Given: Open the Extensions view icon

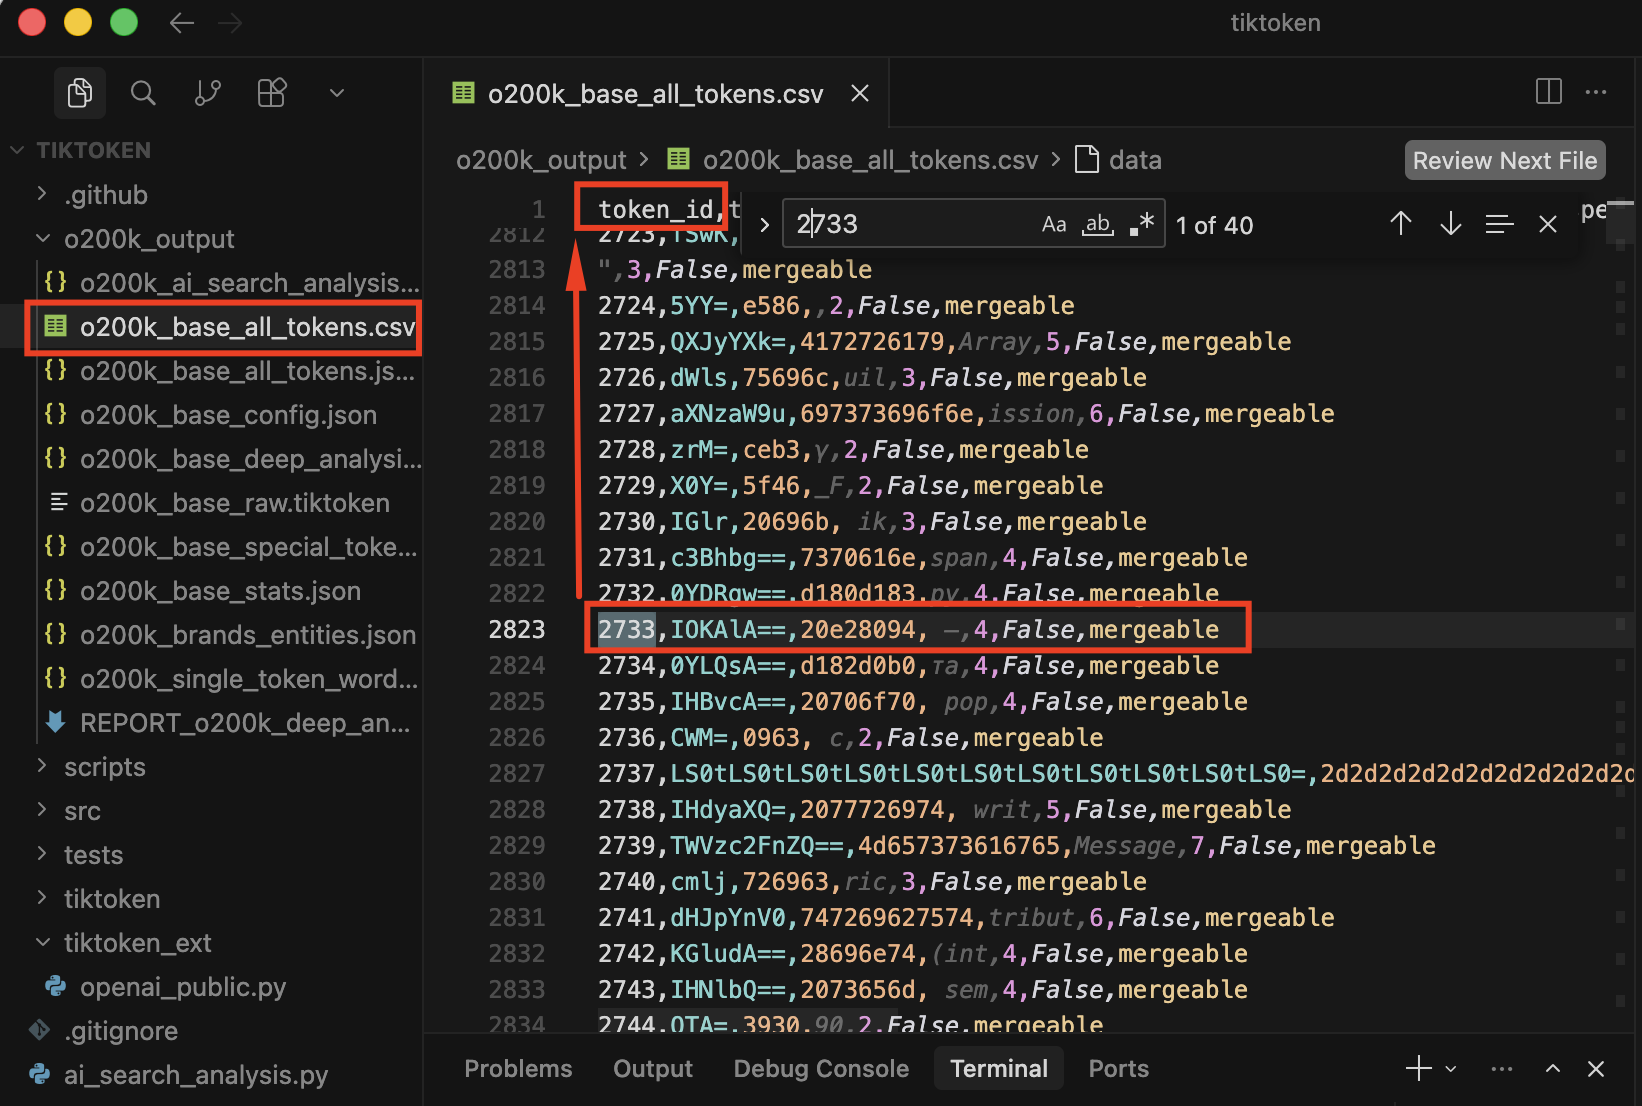Looking at the screenshot, I should (x=272, y=93).
